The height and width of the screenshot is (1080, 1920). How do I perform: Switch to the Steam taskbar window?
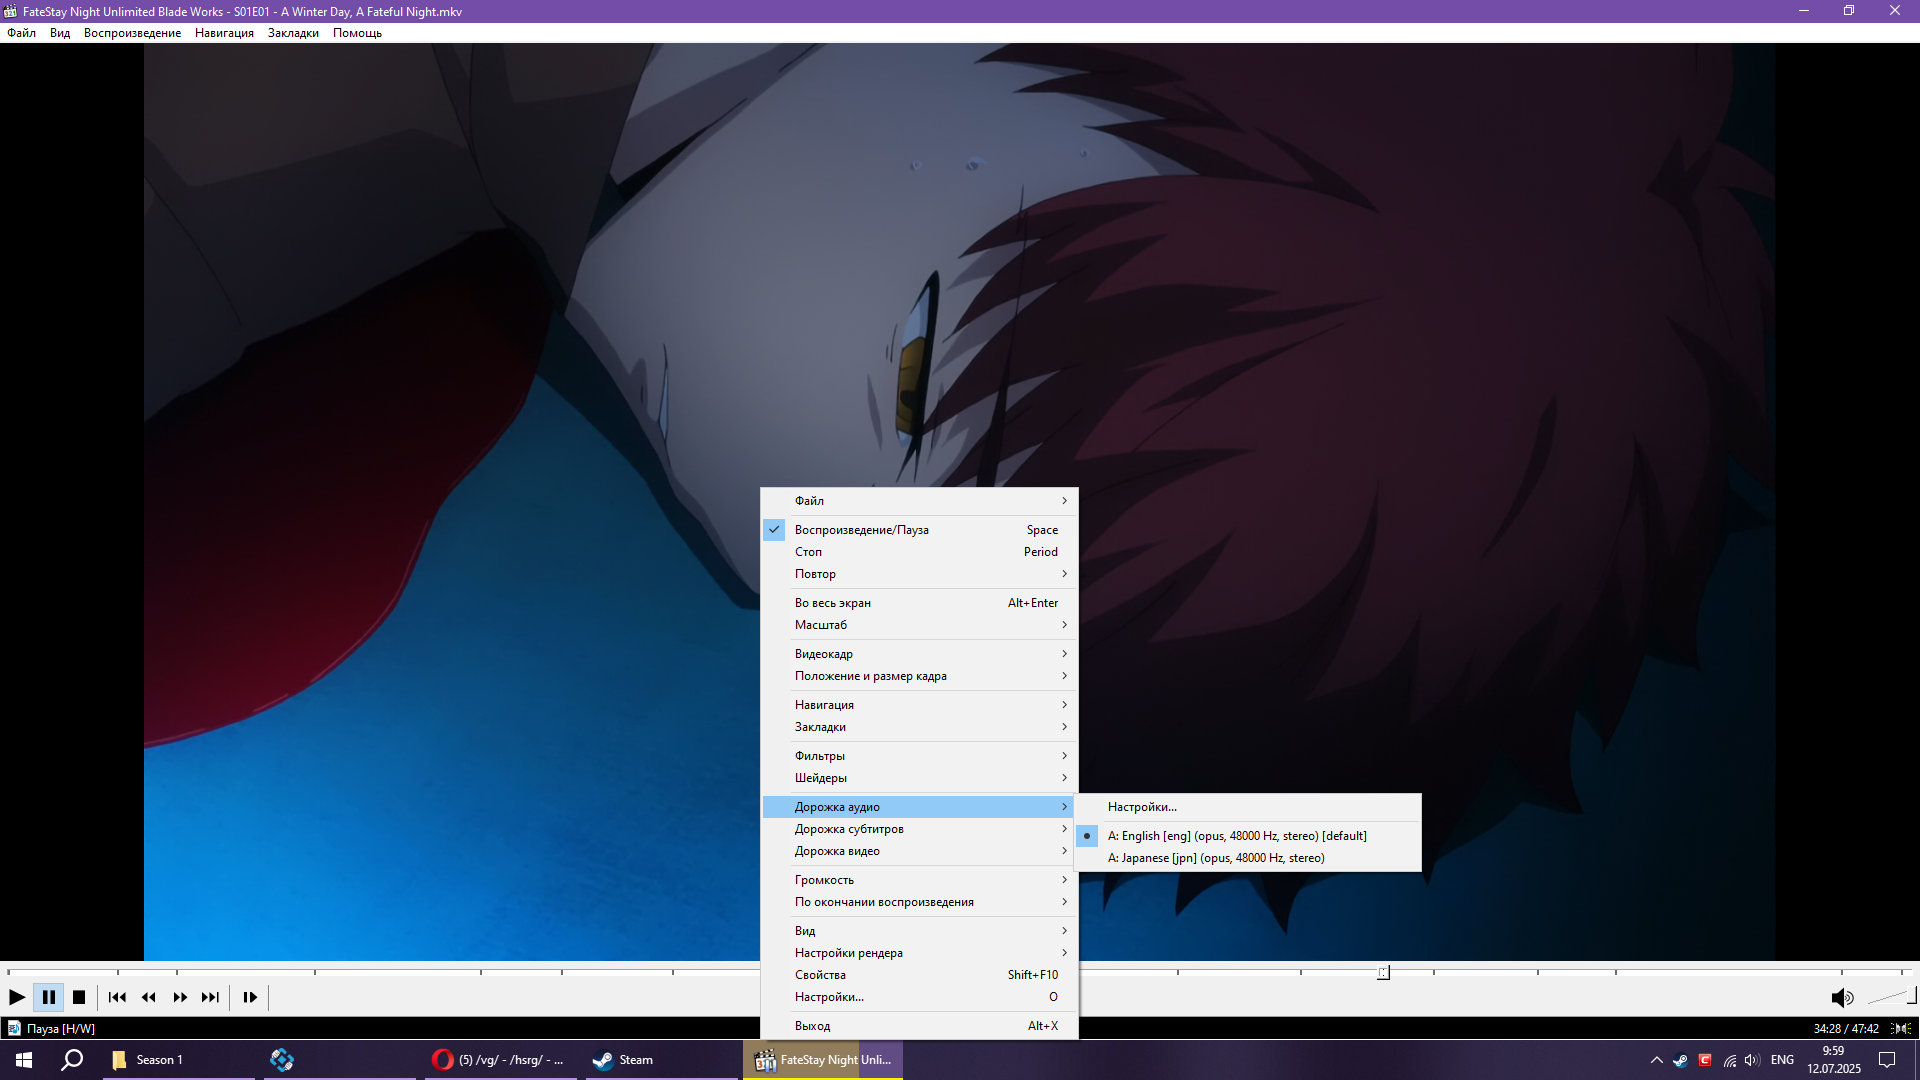click(x=661, y=1060)
